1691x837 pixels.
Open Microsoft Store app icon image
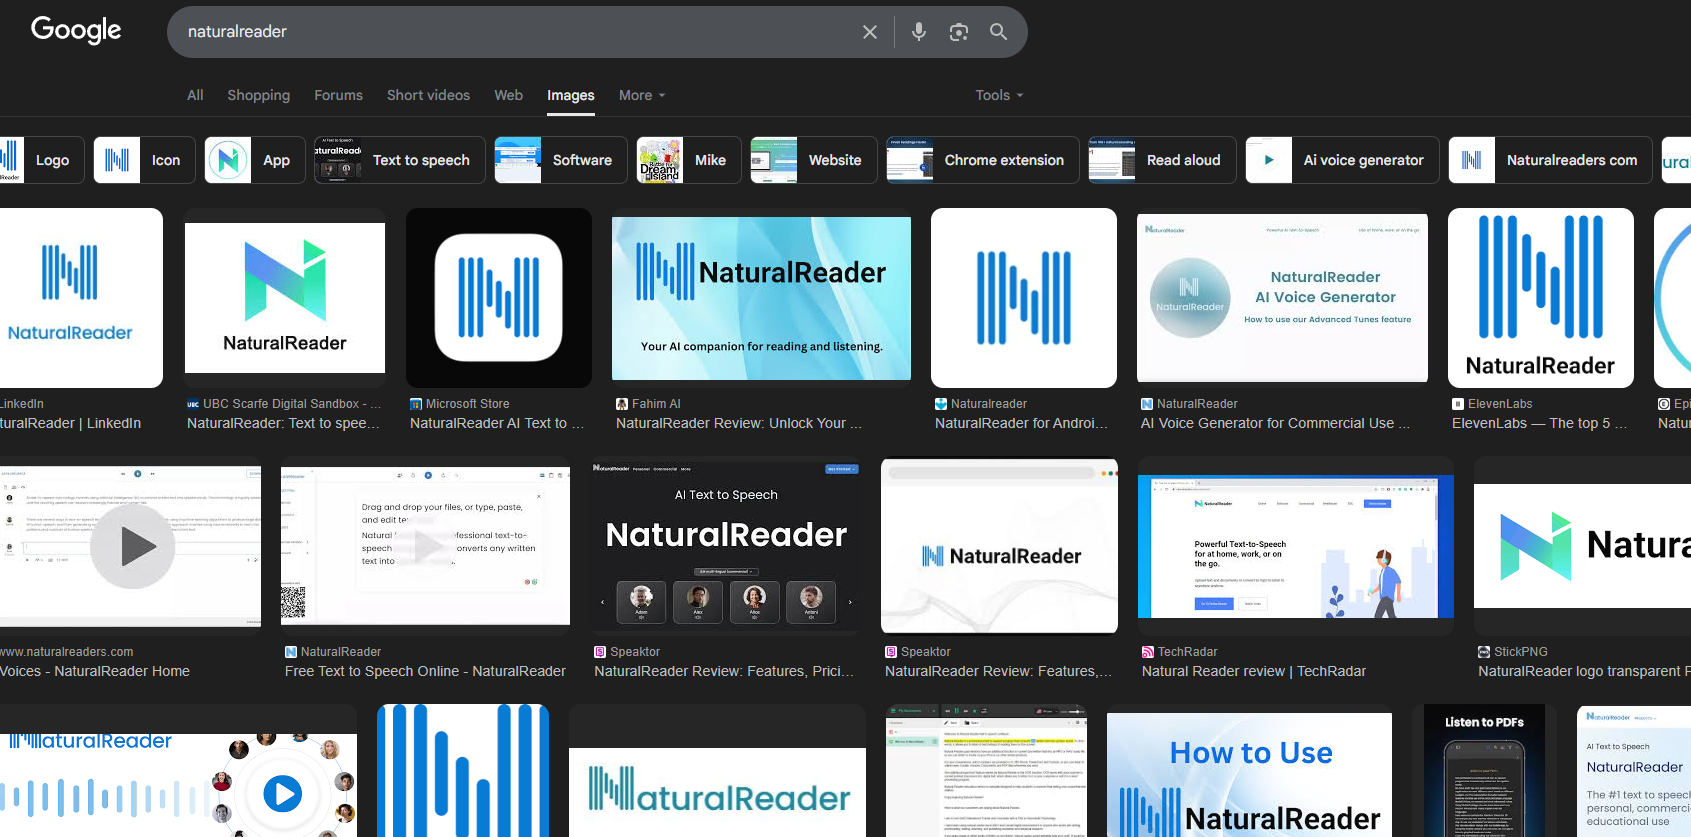tap(499, 298)
